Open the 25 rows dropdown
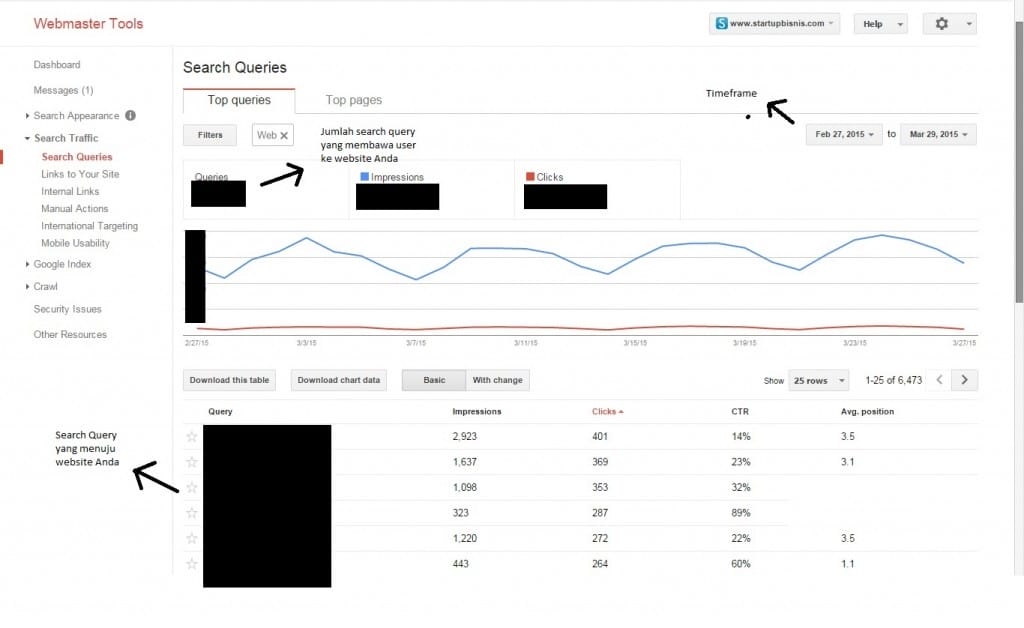Screen dimensions: 1024x628 pyautogui.click(x=818, y=381)
